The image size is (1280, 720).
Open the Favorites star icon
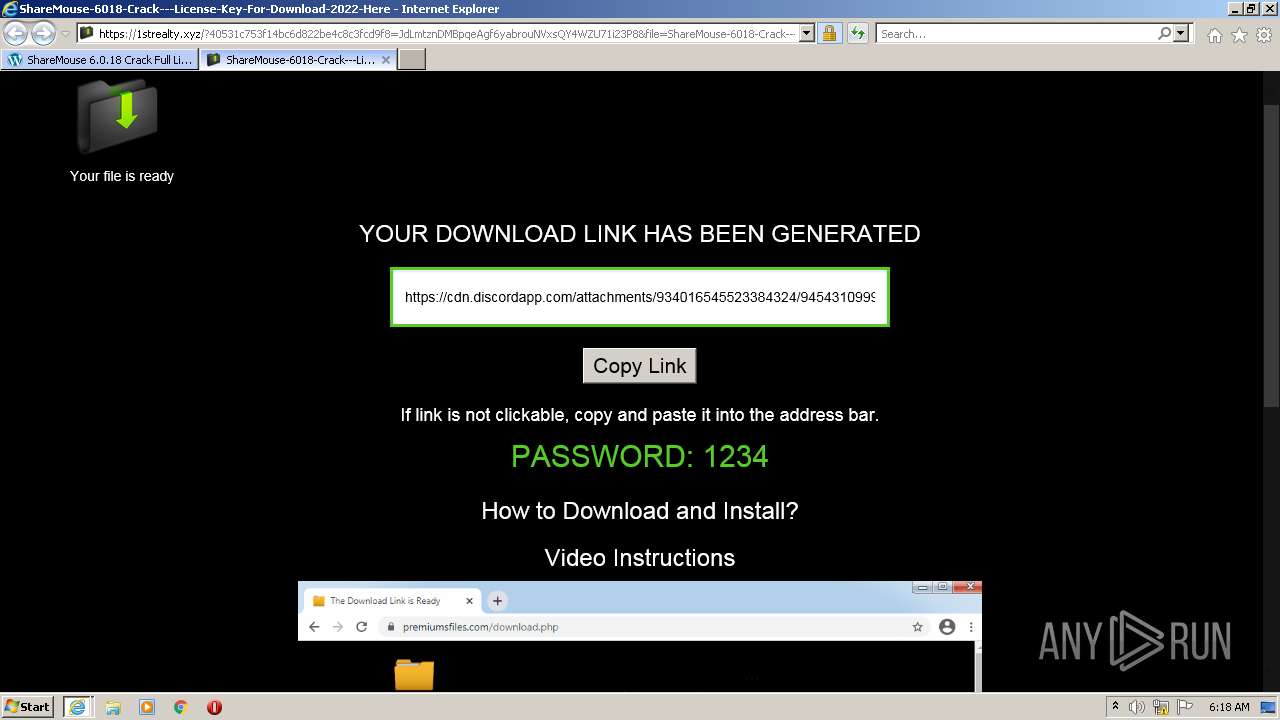tap(1239, 35)
